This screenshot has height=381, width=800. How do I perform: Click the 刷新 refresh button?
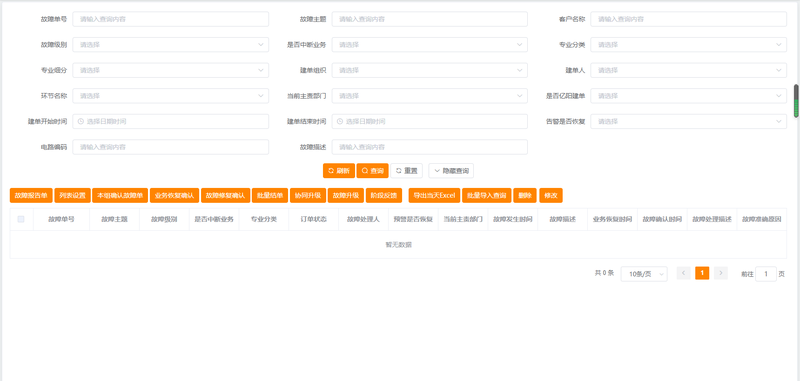(339, 171)
